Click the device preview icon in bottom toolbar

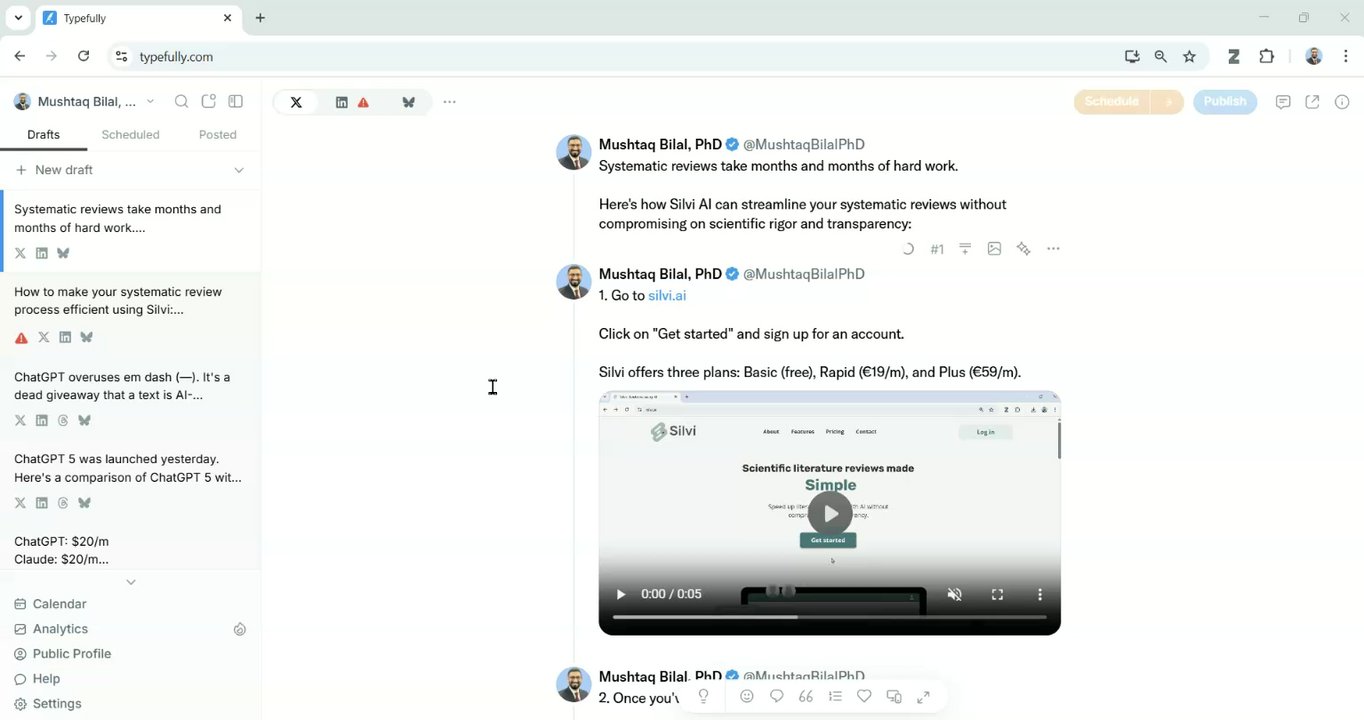click(894, 696)
